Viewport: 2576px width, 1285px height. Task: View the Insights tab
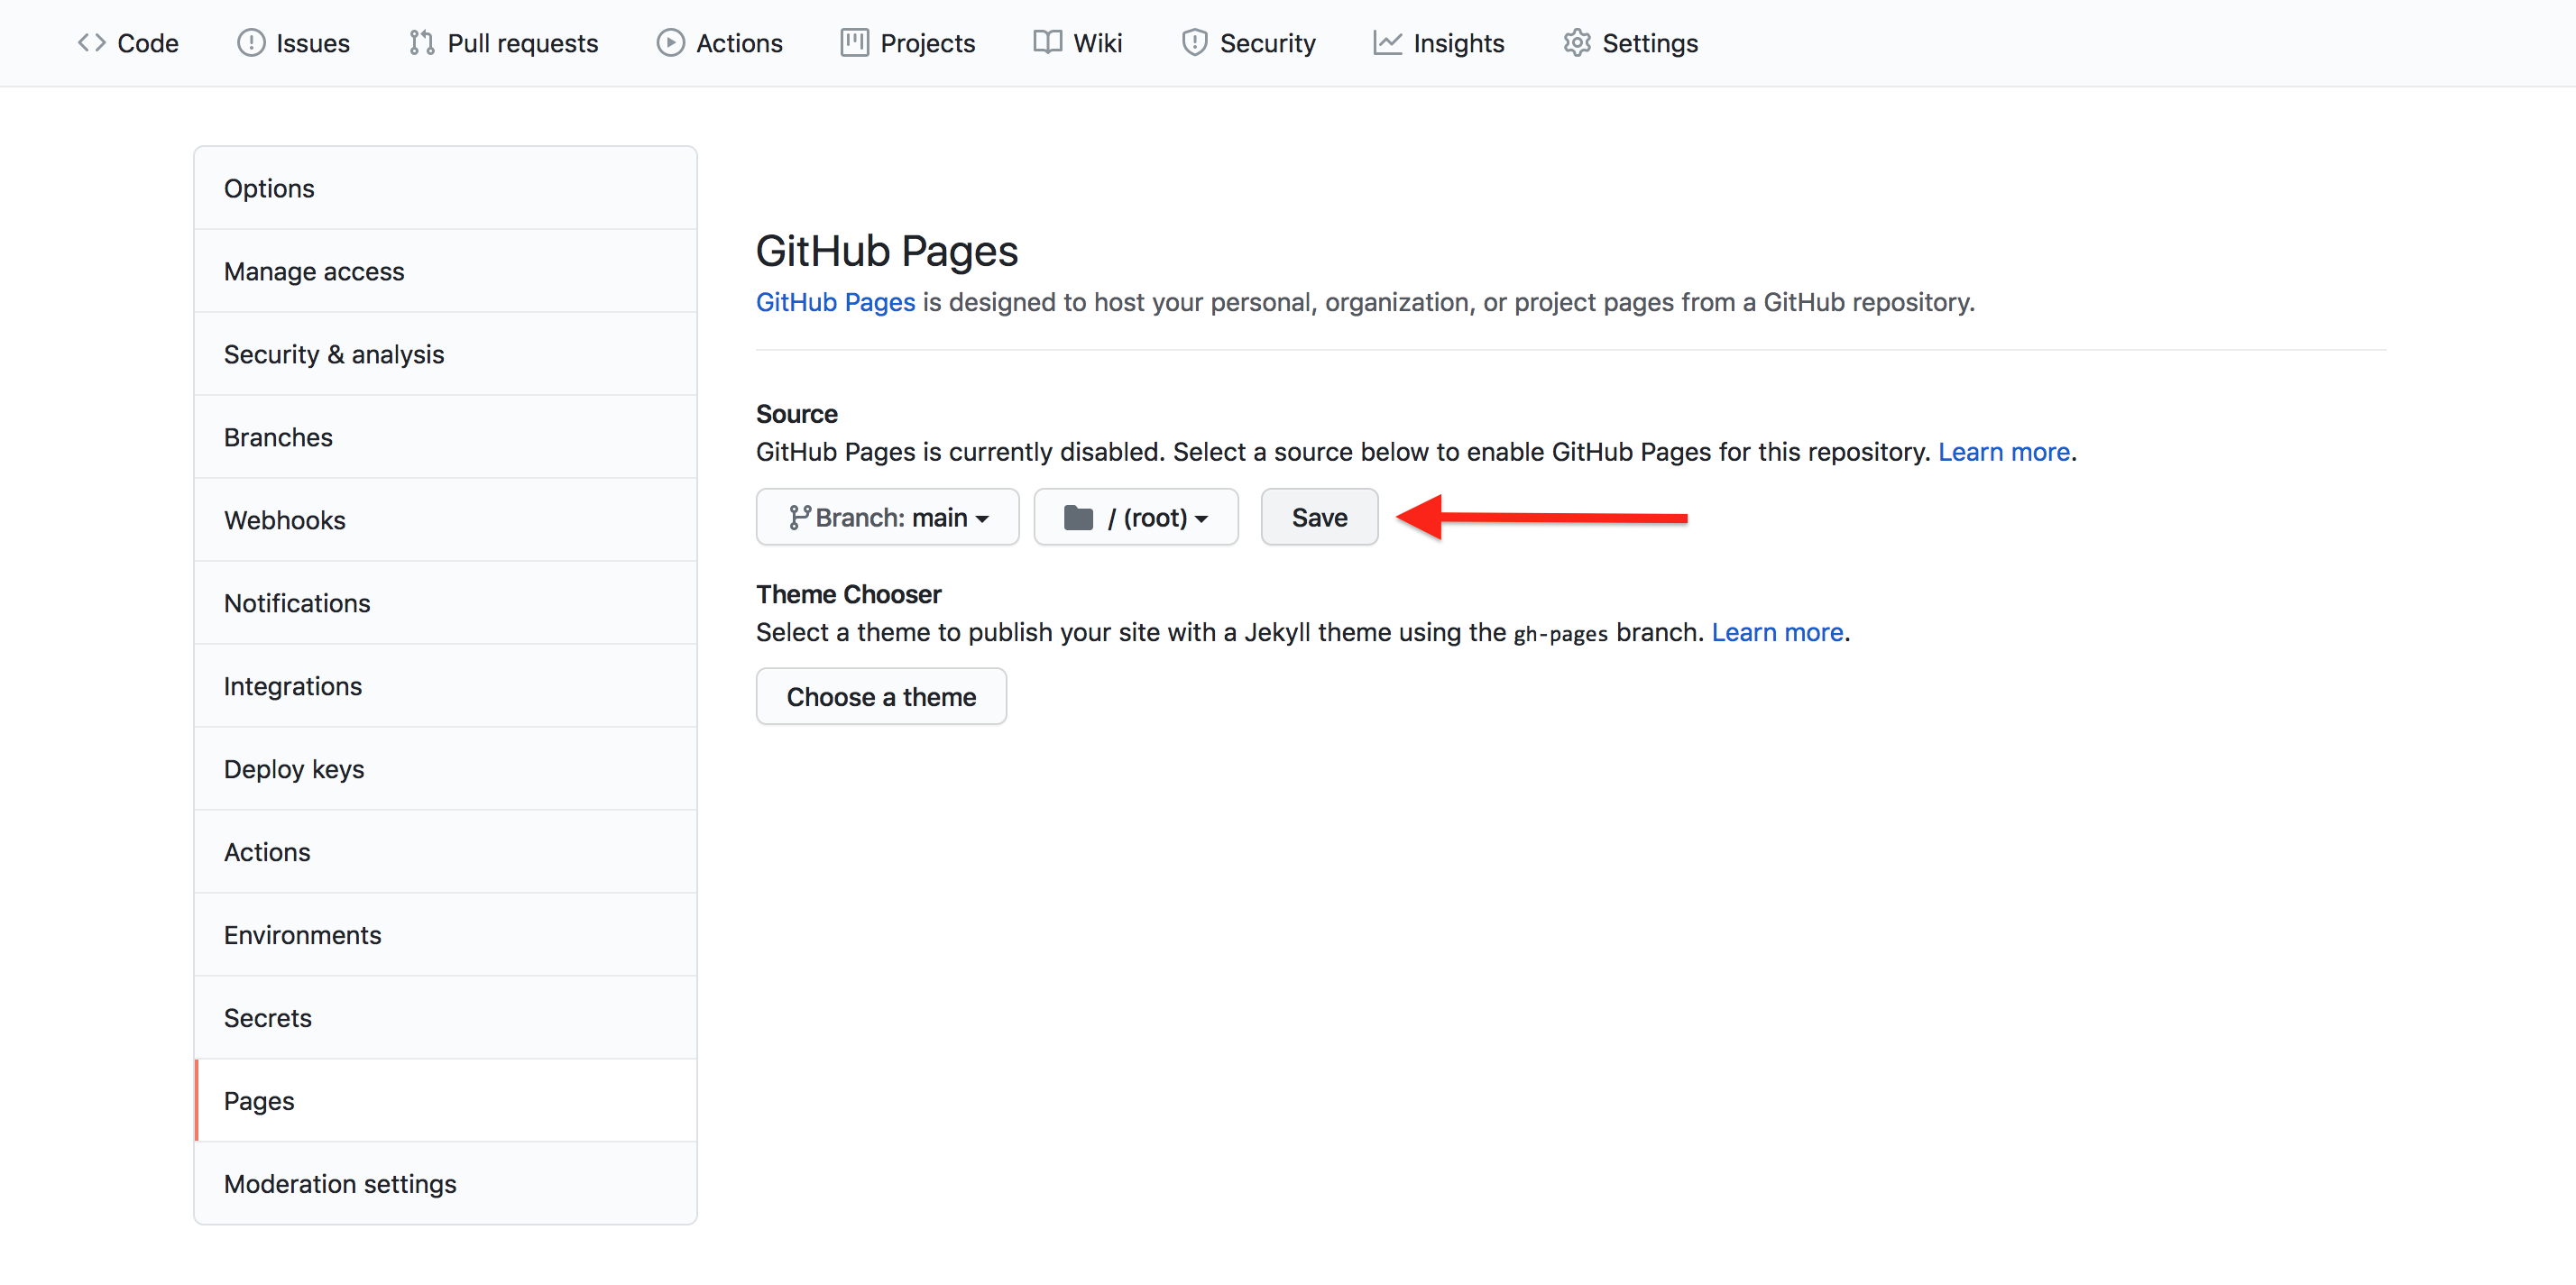1439,43
